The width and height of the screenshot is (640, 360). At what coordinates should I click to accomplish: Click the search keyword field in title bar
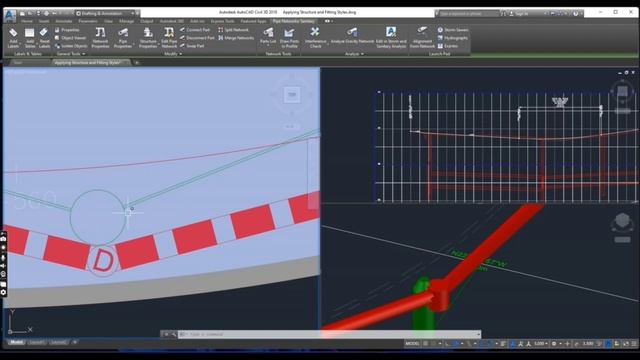[468, 13]
